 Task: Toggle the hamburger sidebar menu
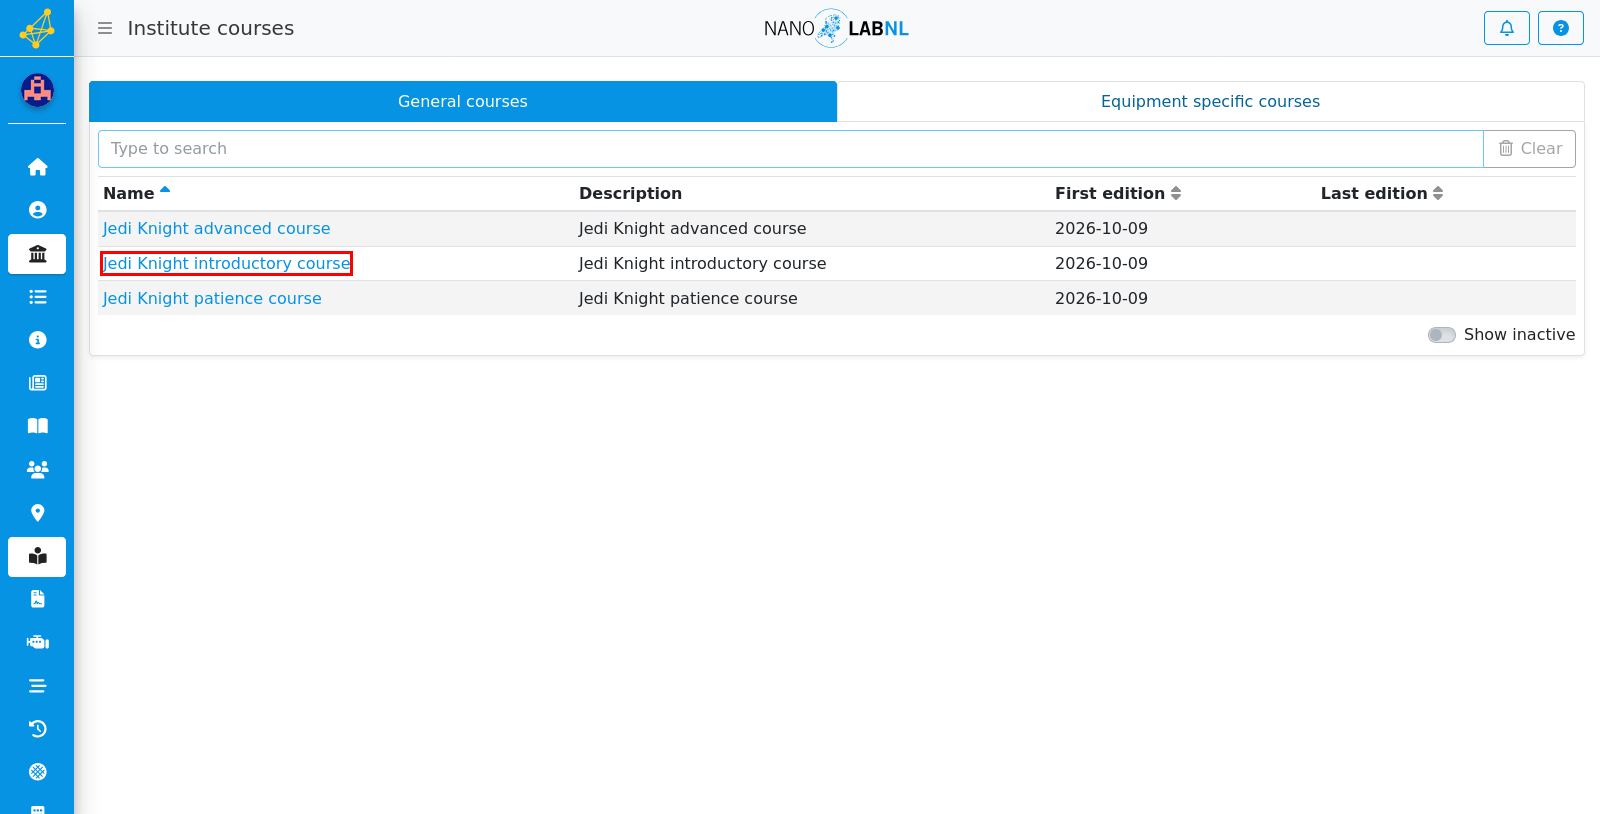point(105,28)
